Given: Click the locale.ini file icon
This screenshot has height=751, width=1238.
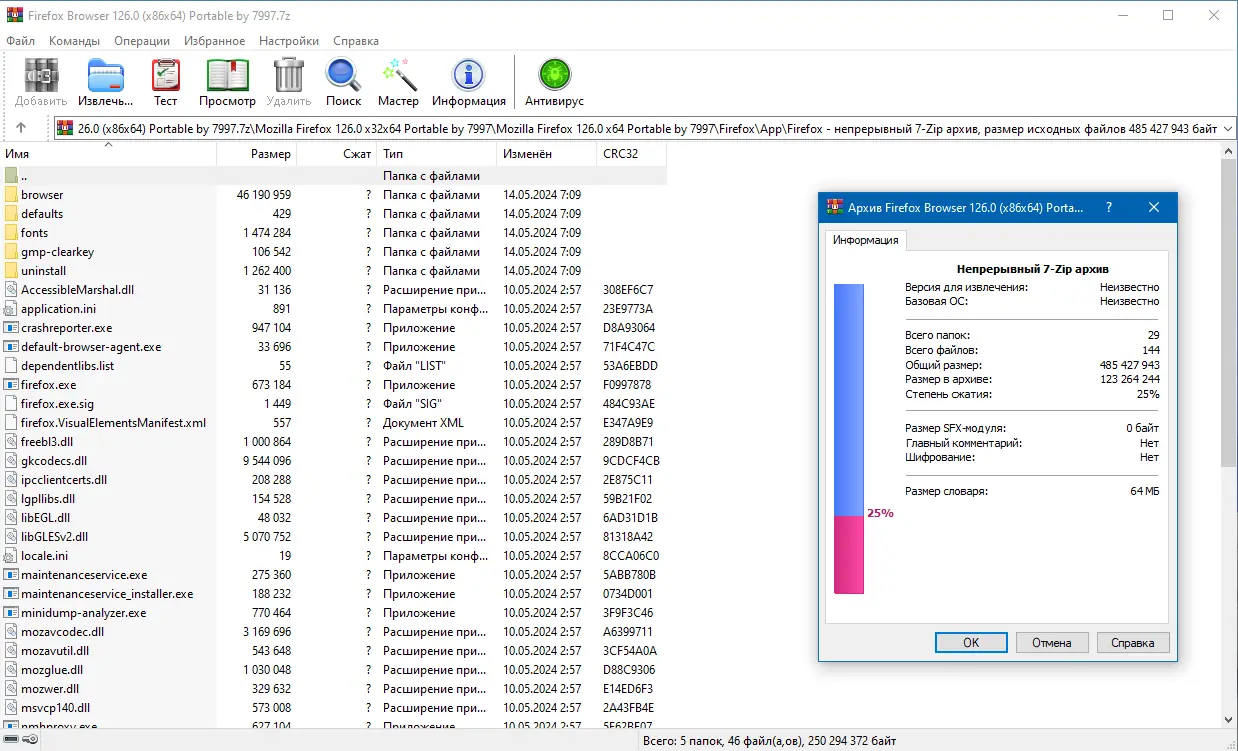Looking at the screenshot, I should [11, 556].
